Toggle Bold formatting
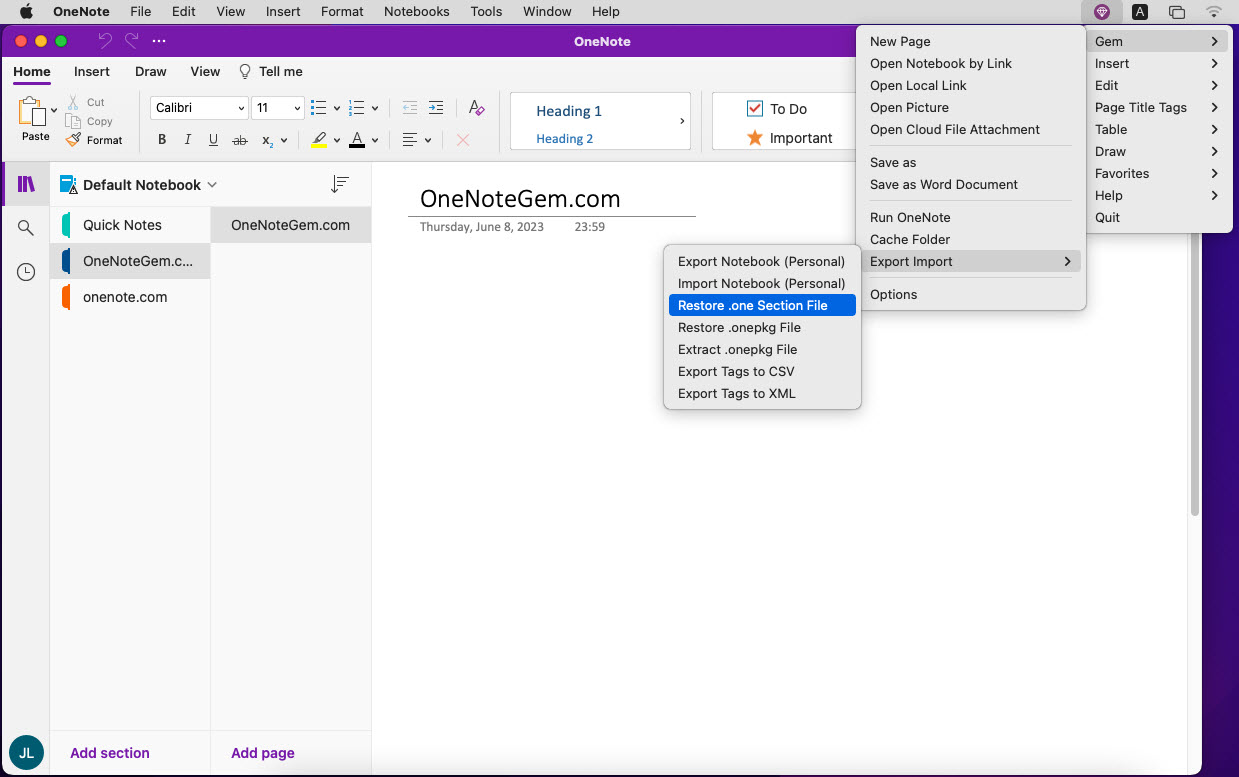The image size is (1239, 777). coord(162,140)
